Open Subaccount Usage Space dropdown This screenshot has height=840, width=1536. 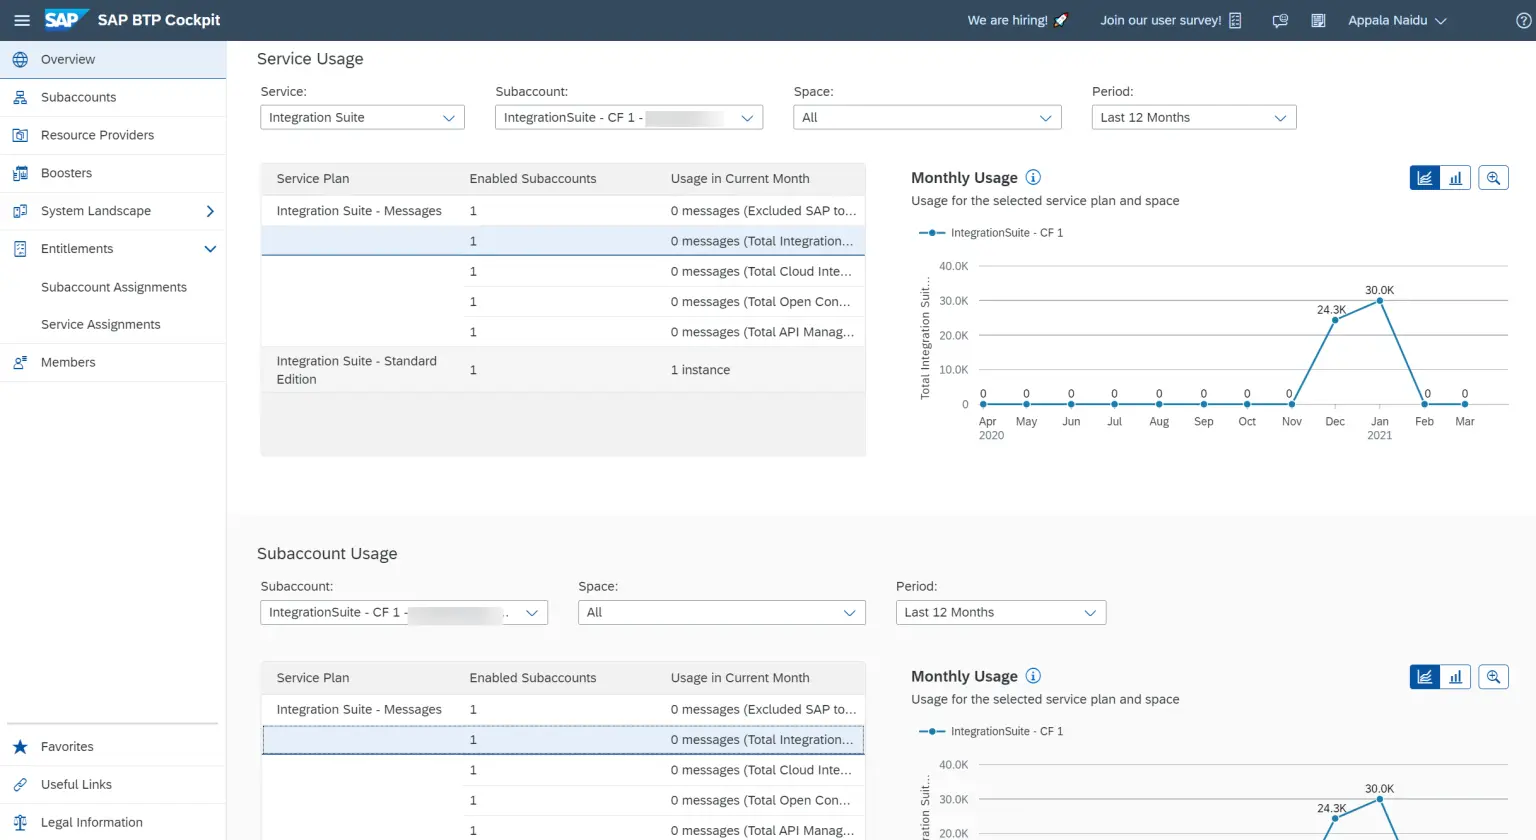click(722, 612)
